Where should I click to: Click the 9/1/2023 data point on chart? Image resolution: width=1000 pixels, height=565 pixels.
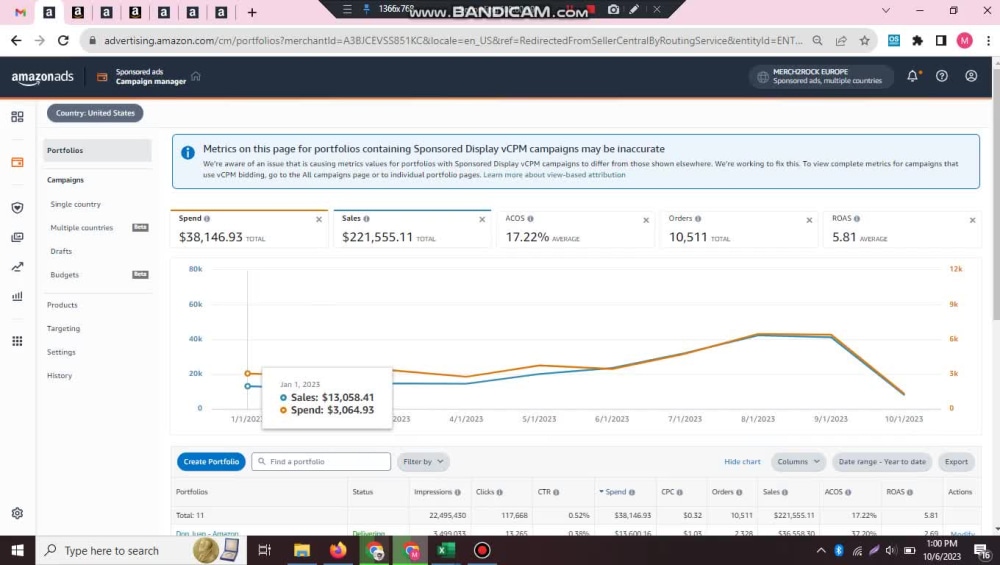pos(831,336)
